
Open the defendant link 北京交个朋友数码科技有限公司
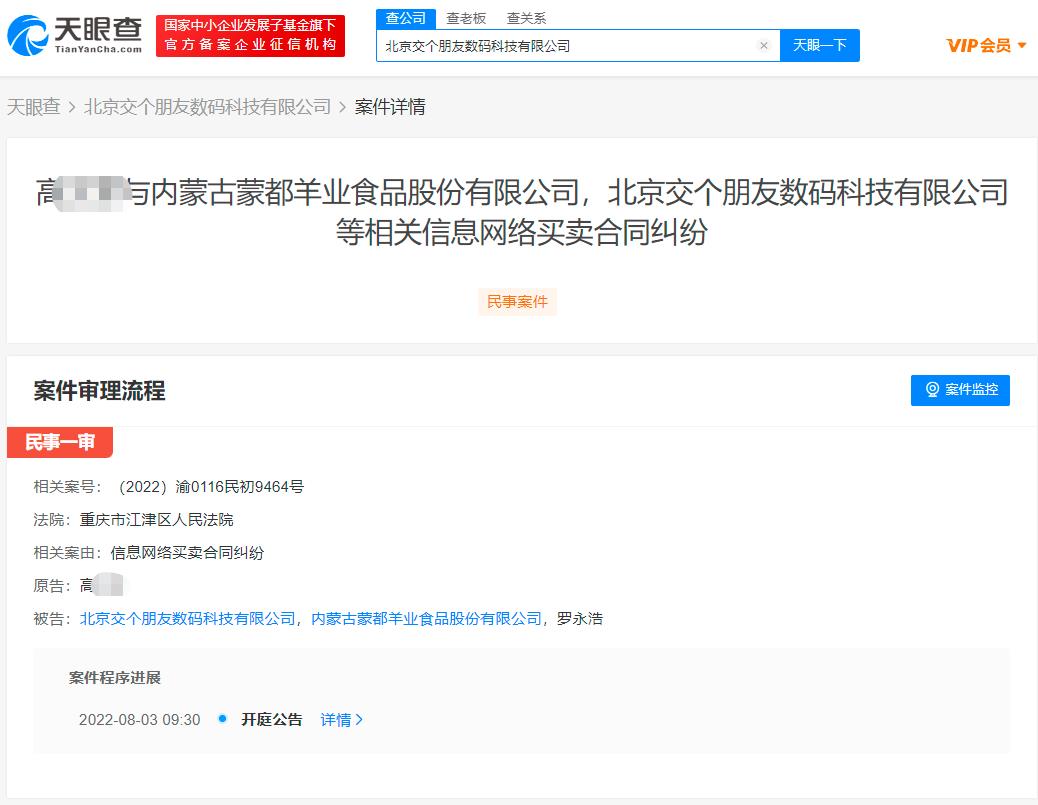click(187, 619)
